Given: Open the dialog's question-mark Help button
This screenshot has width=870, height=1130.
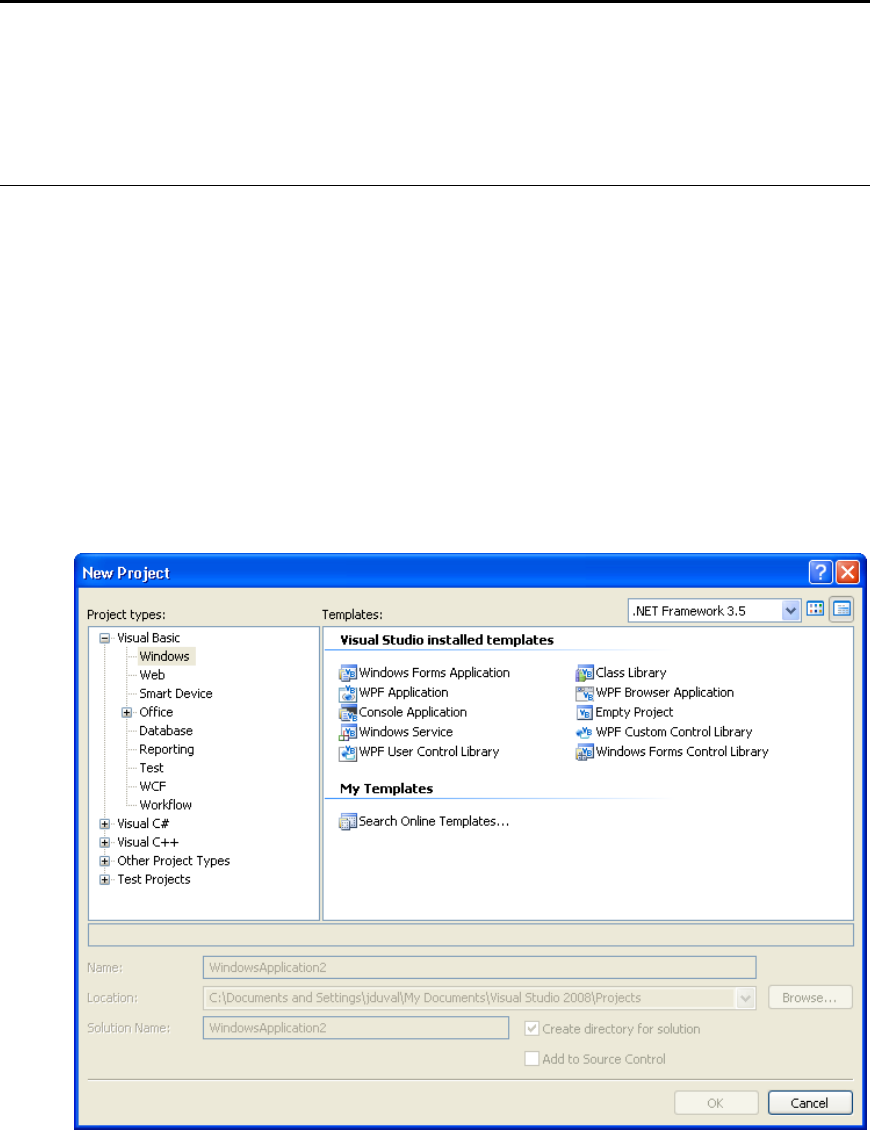Looking at the screenshot, I should point(820,572).
